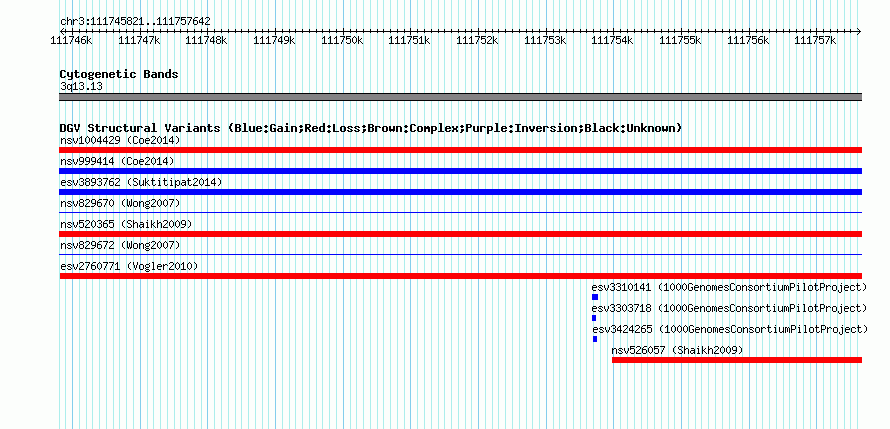
Task: Select the red loss bar for esv2760771
Action: [460, 276]
